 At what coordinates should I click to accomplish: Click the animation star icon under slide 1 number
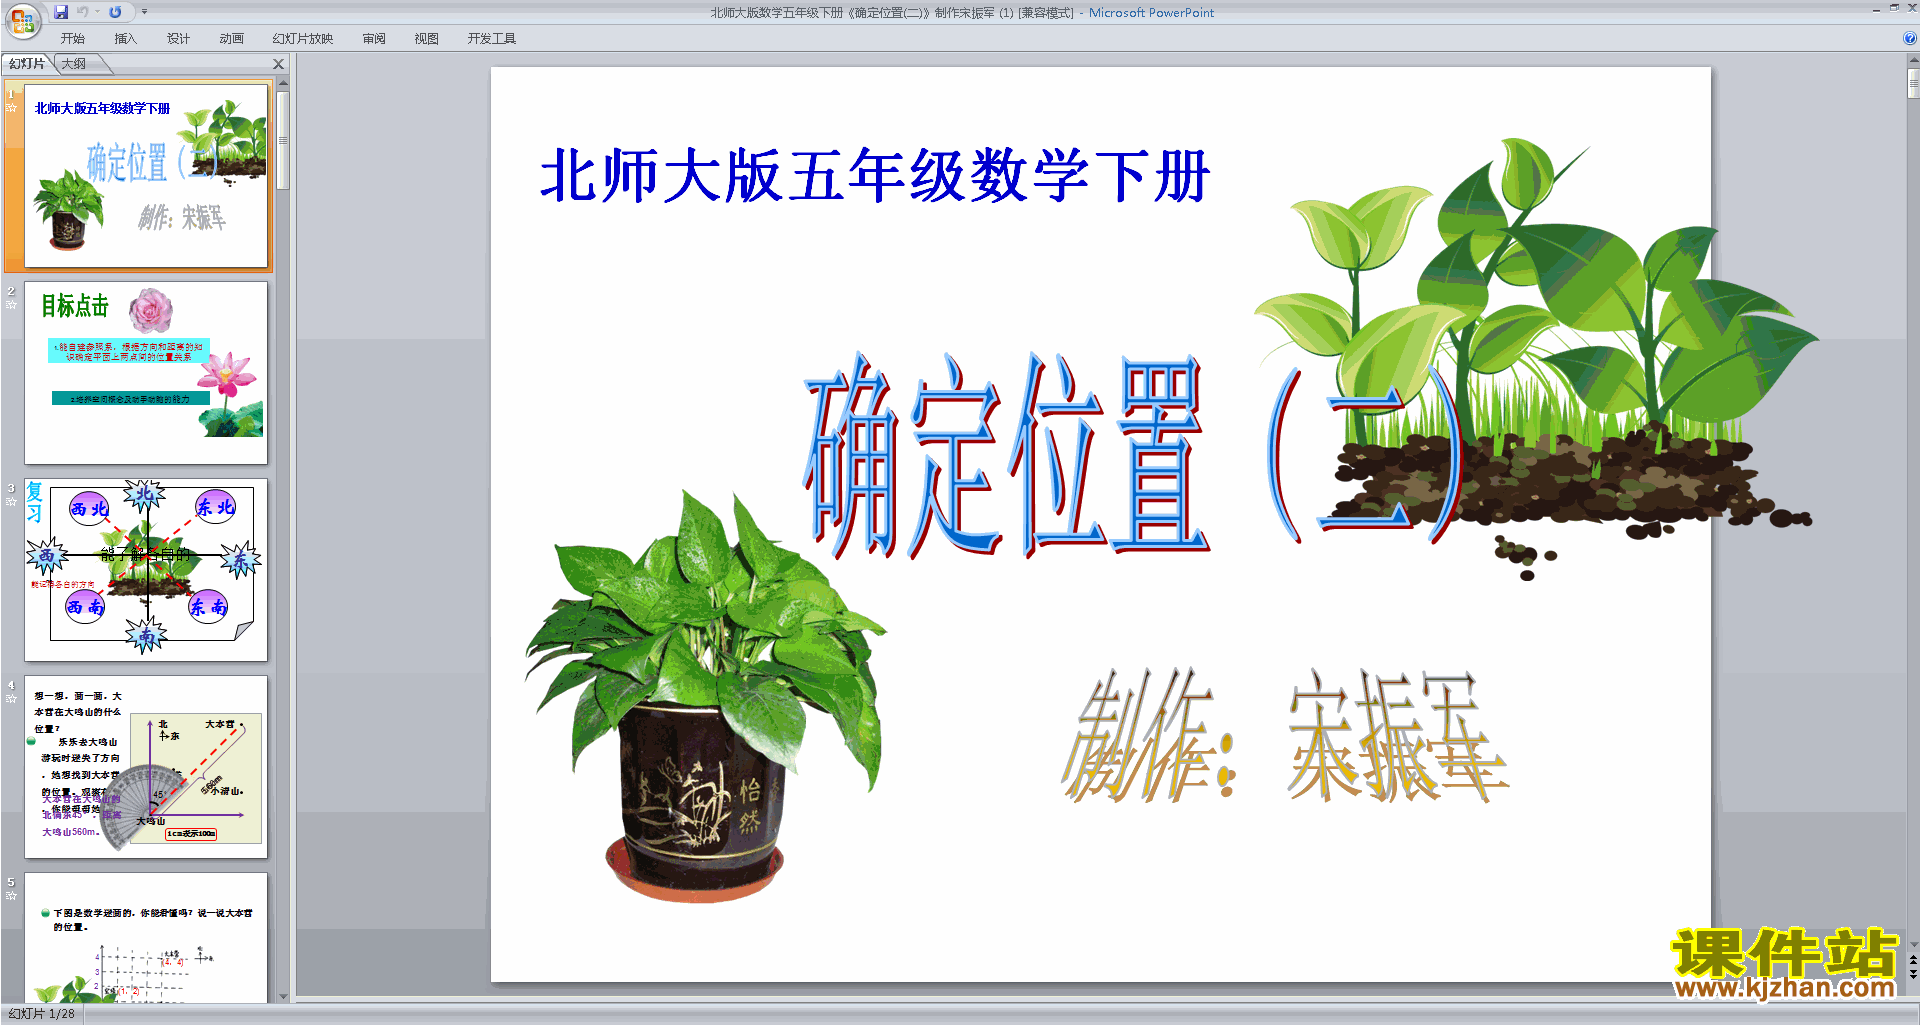click(x=11, y=107)
